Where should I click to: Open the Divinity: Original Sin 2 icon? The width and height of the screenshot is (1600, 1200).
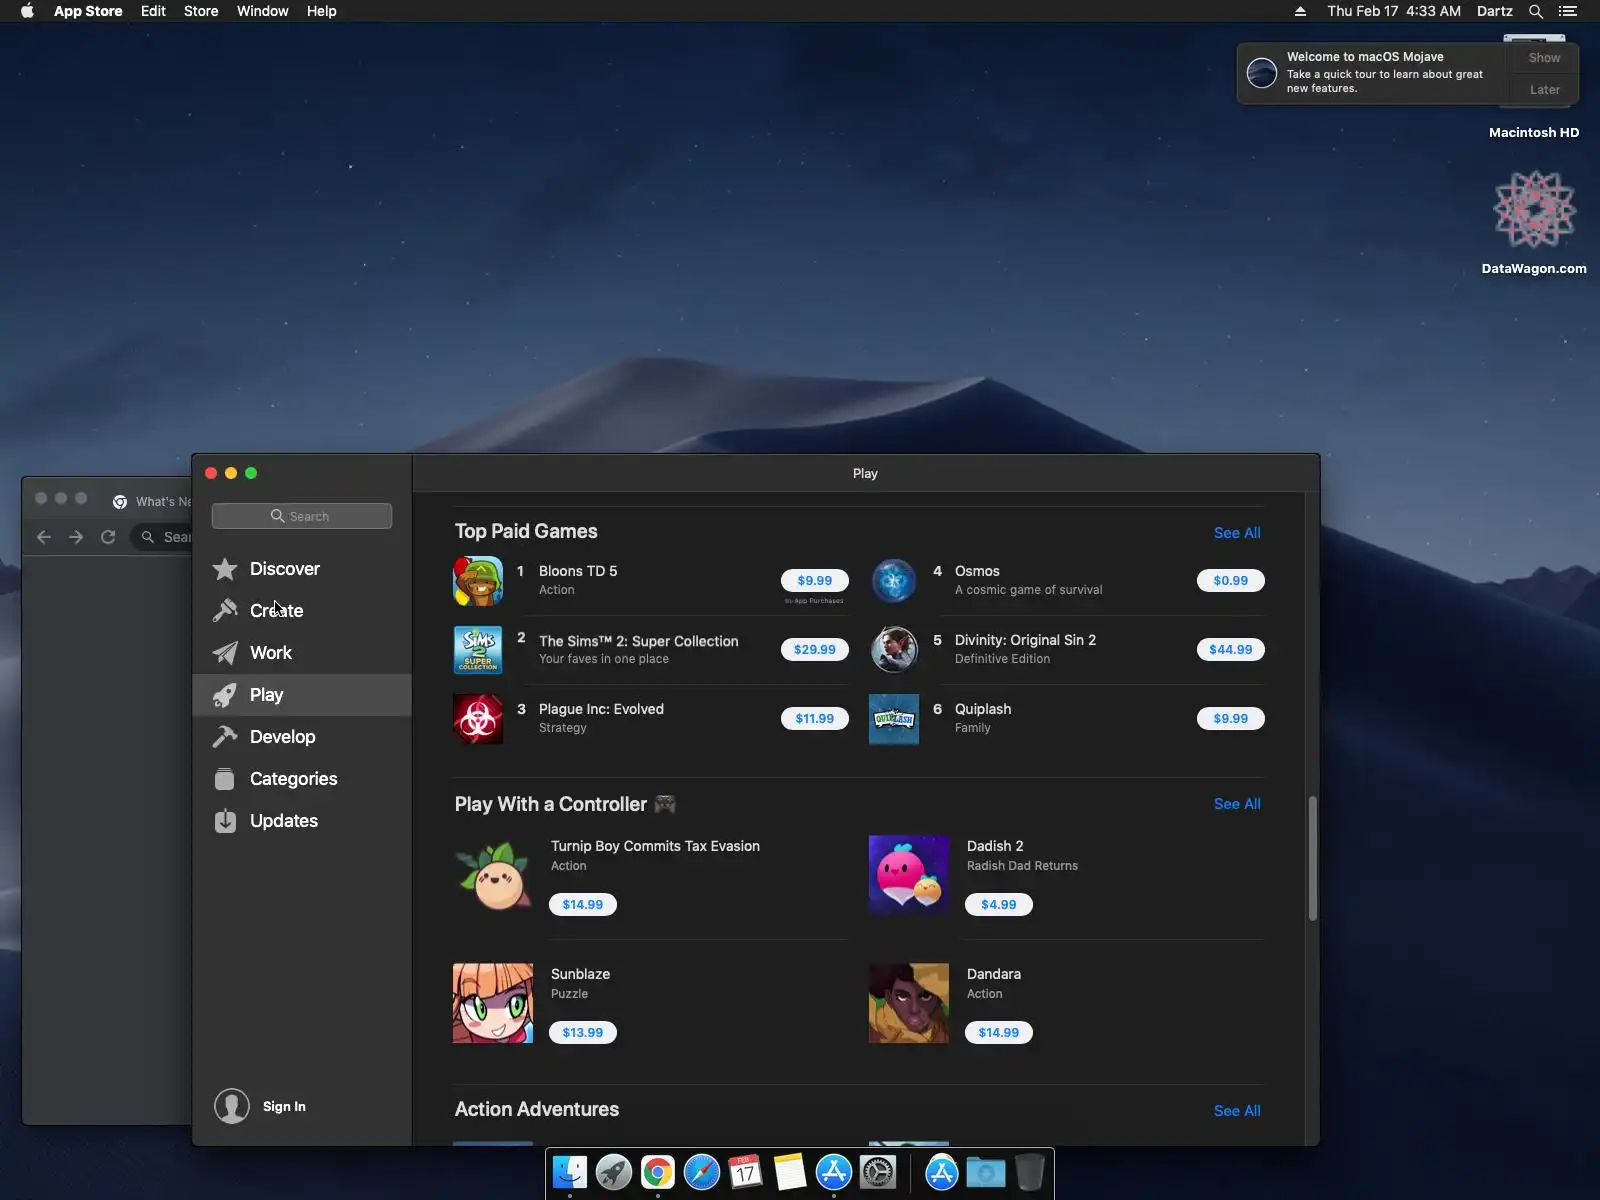pos(894,650)
